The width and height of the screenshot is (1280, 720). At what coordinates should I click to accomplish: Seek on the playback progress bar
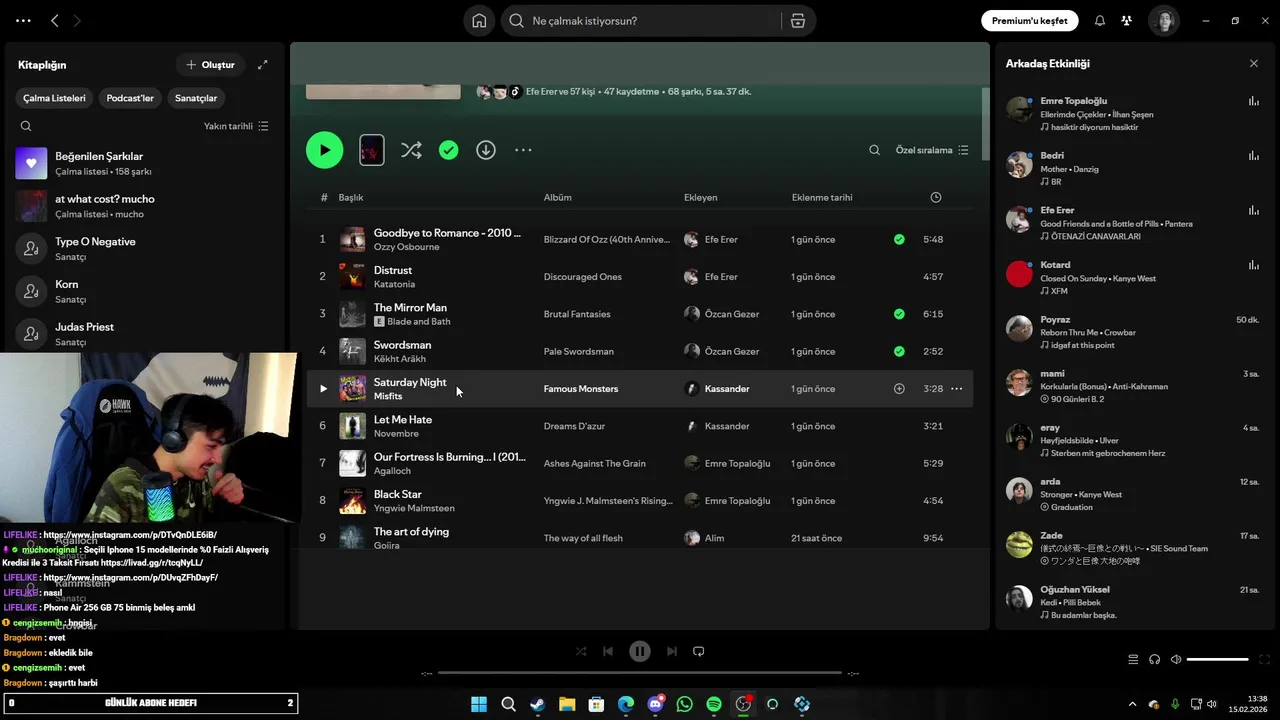[x=640, y=673]
